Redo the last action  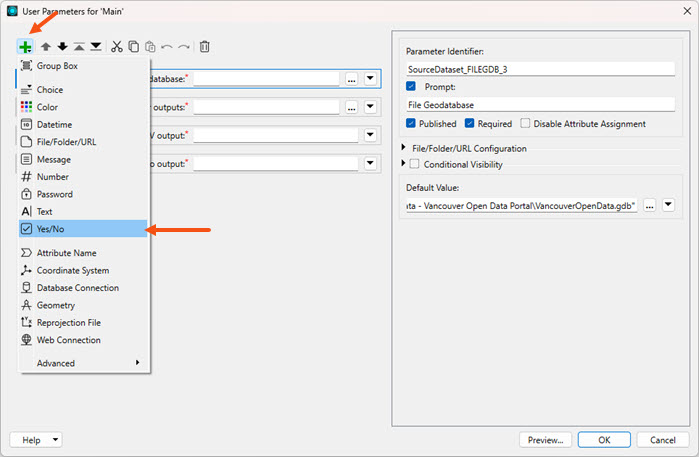(x=184, y=46)
